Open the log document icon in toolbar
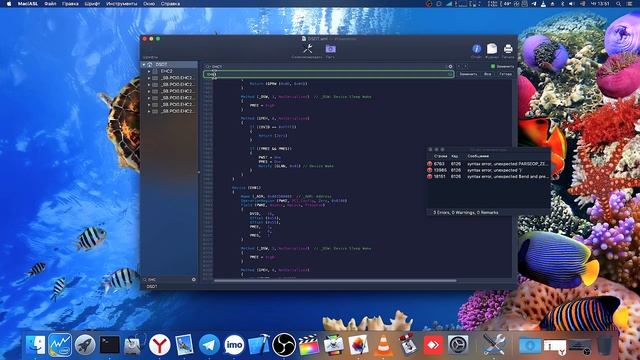 [492, 49]
